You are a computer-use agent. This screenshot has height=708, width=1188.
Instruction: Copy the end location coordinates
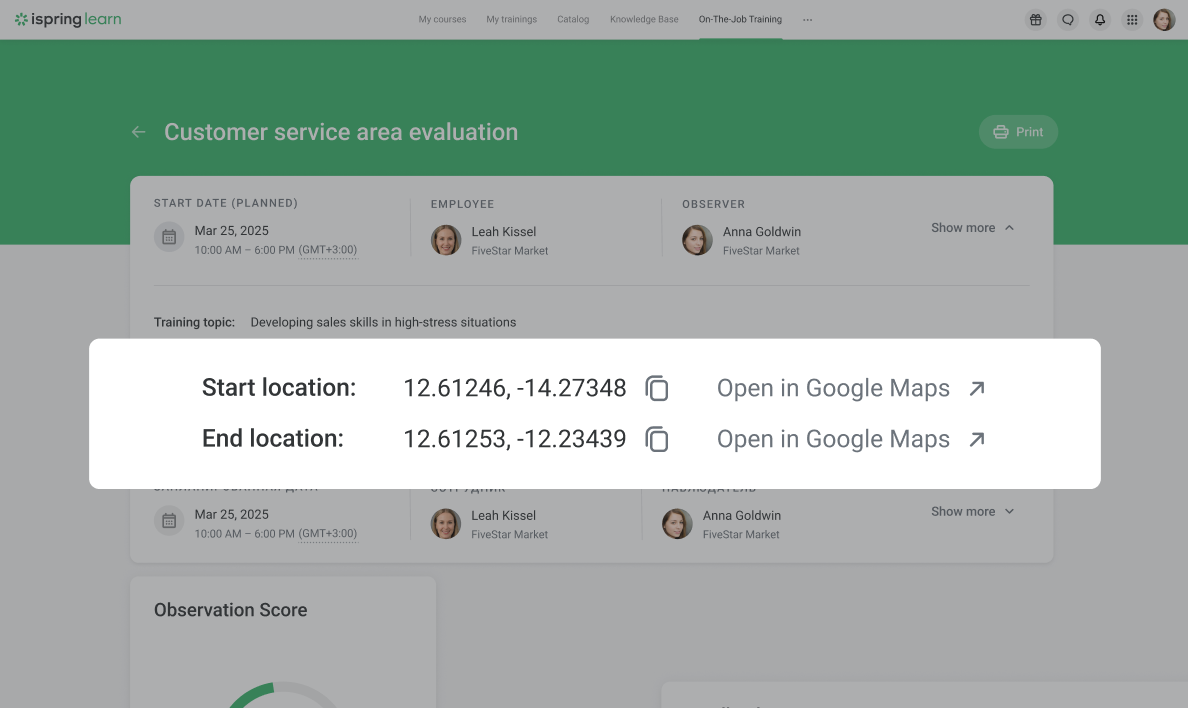[x=657, y=439]
